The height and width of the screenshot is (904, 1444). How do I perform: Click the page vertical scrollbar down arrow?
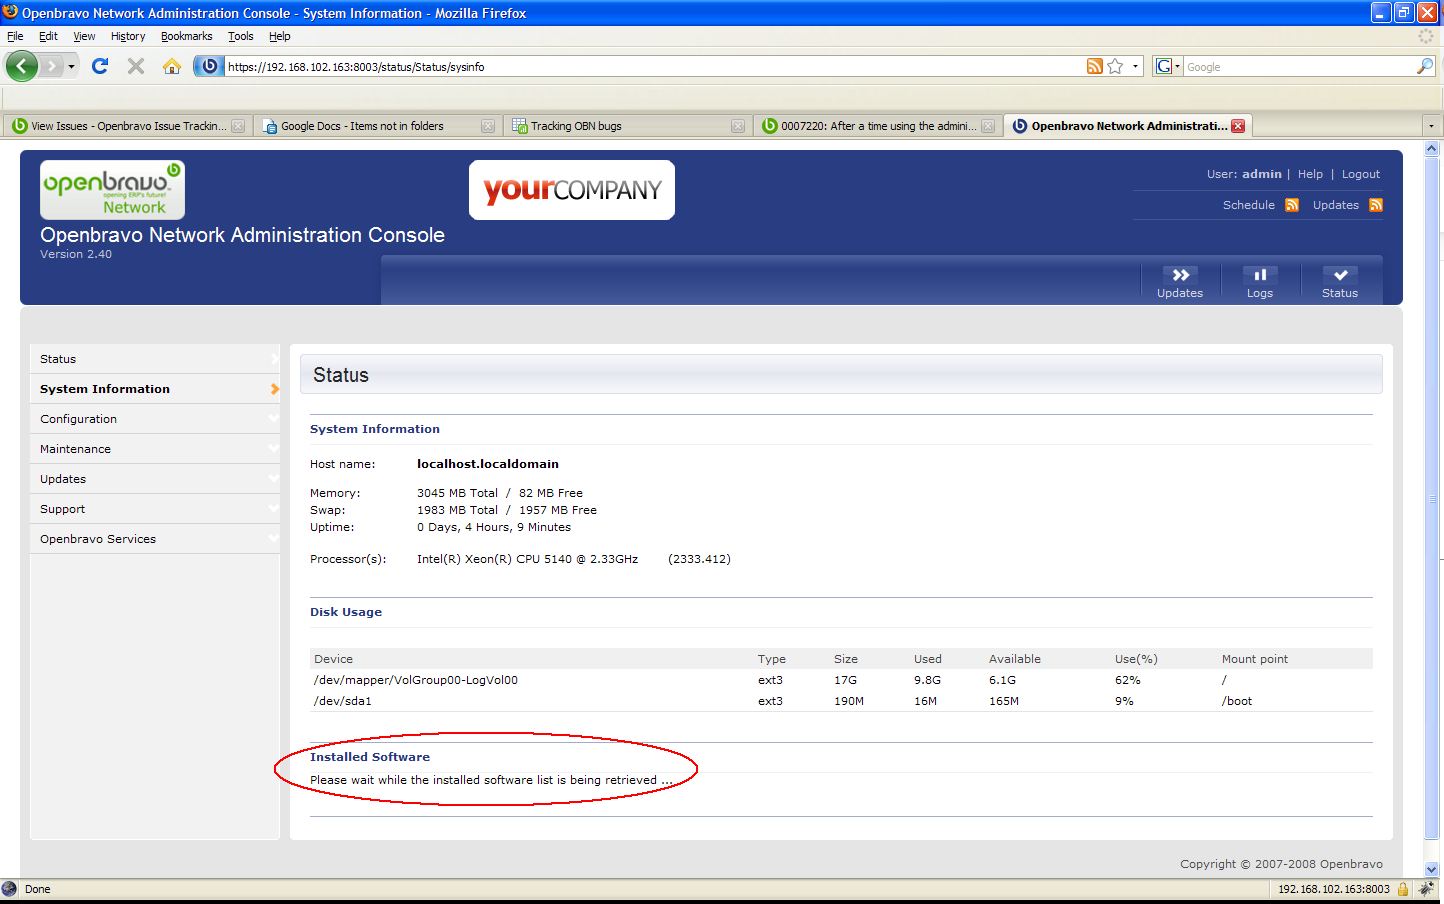pos(1431,869)
